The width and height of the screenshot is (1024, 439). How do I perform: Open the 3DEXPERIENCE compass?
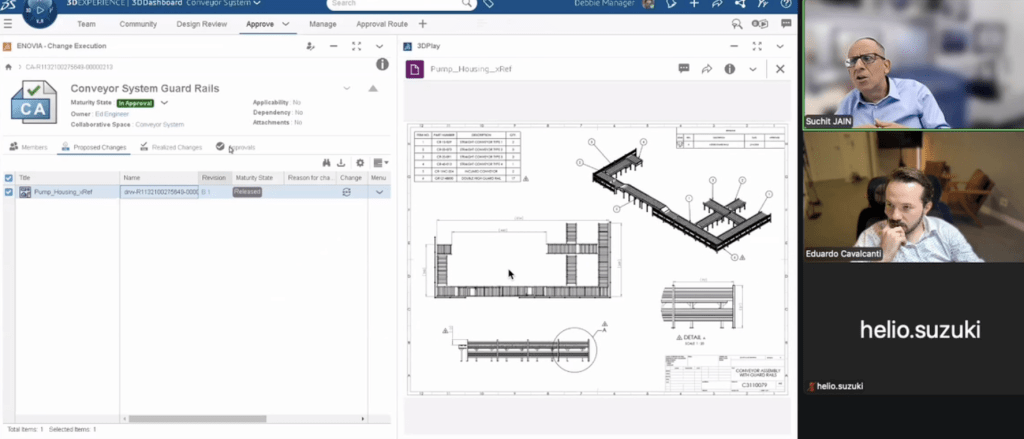pos(40,10)
